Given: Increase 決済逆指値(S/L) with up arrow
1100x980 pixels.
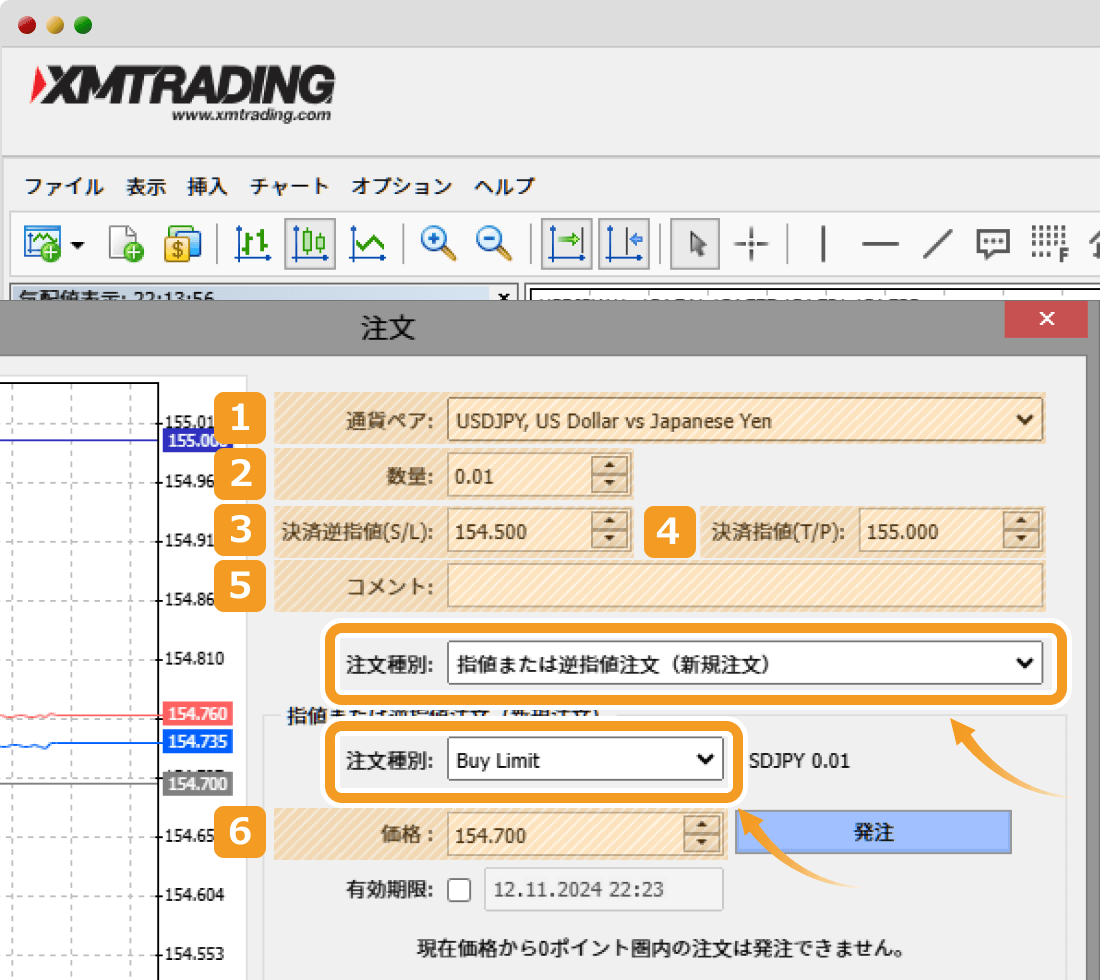Looking at the screenshot, I should (609, 520).
